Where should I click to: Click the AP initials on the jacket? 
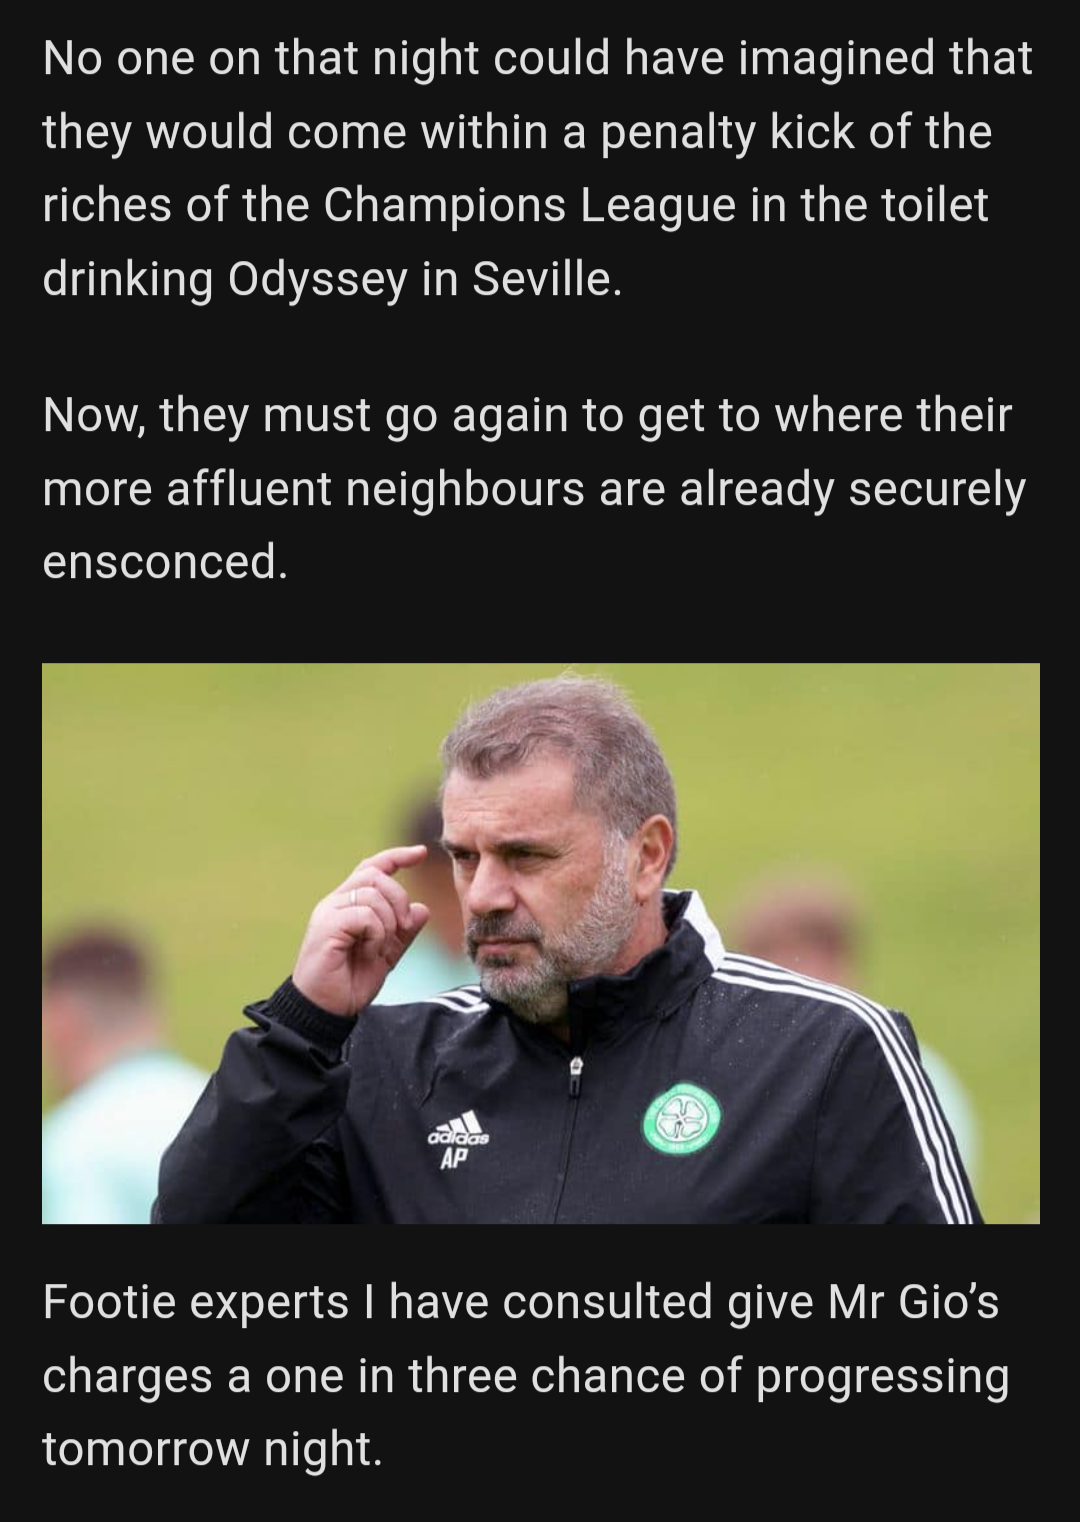coord(452,1161)
